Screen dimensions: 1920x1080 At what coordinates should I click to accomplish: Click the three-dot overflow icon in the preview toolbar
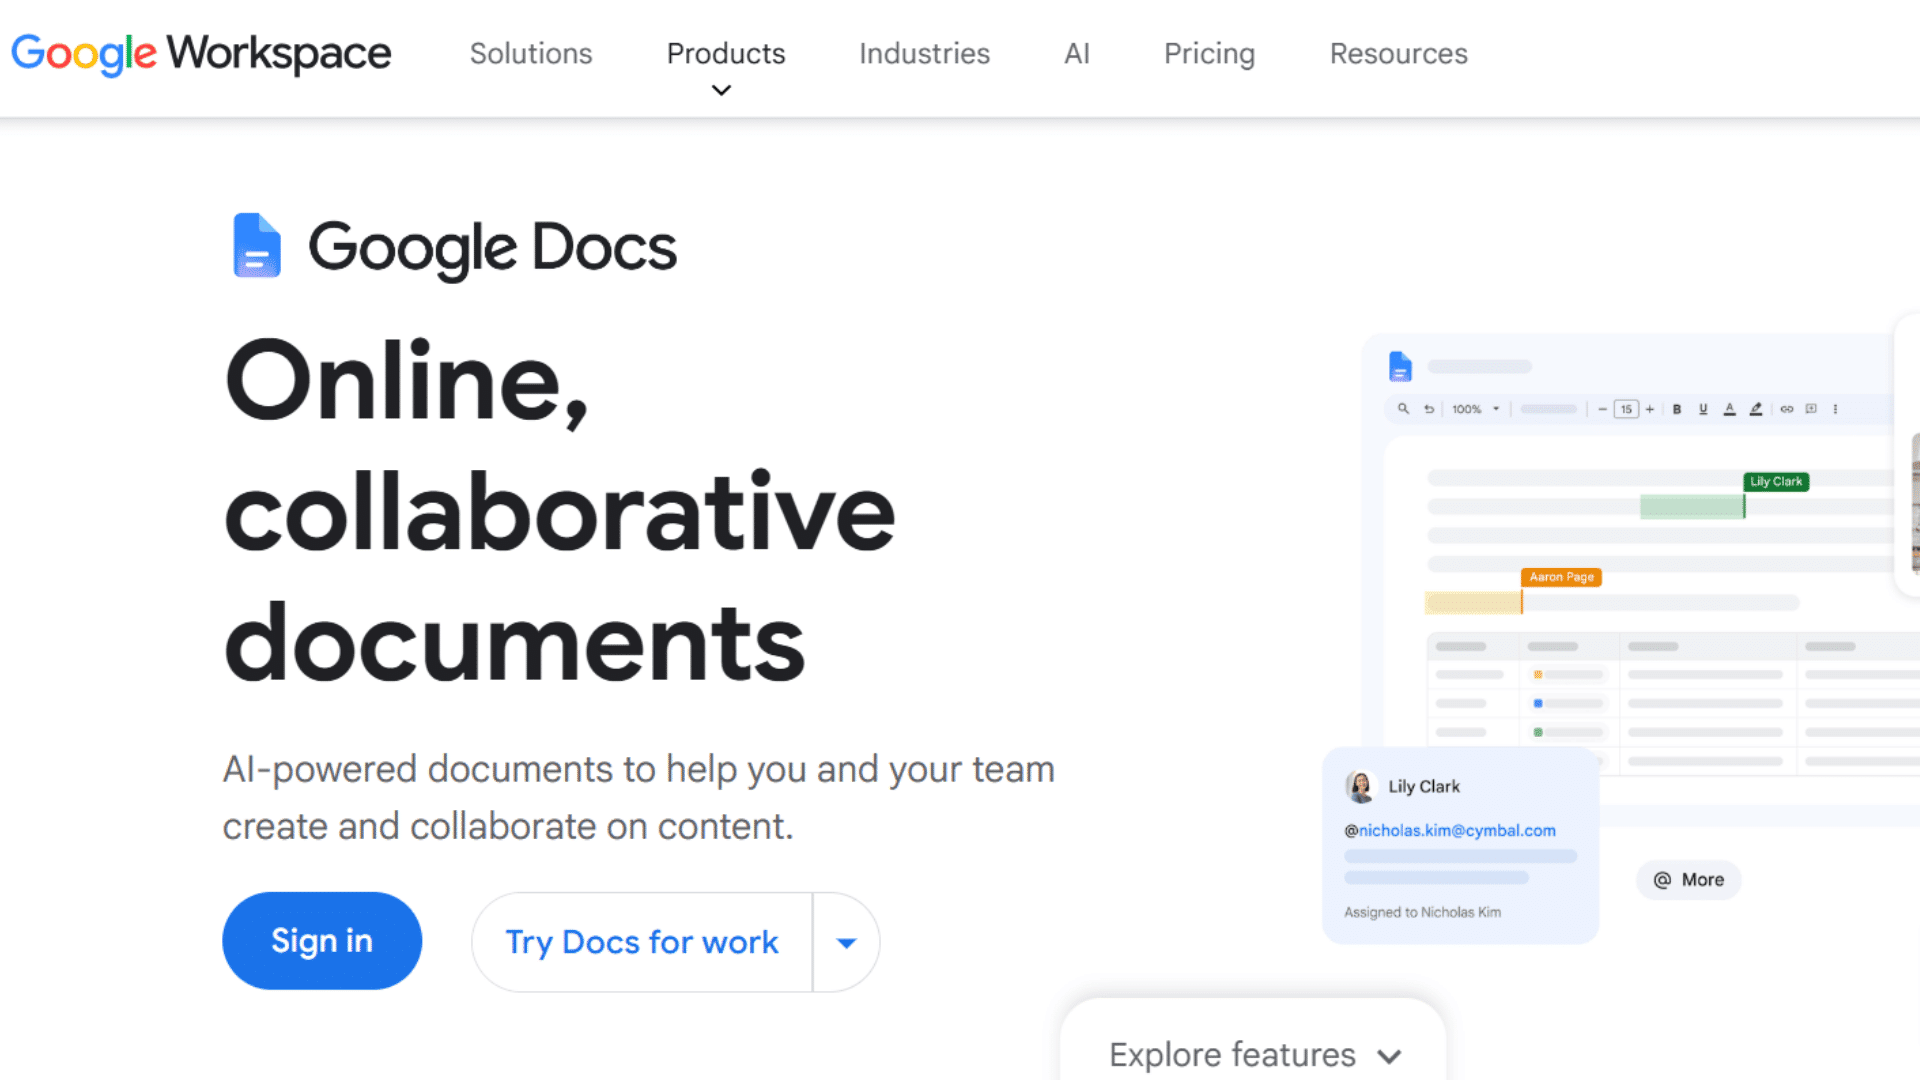point(1835,409)
